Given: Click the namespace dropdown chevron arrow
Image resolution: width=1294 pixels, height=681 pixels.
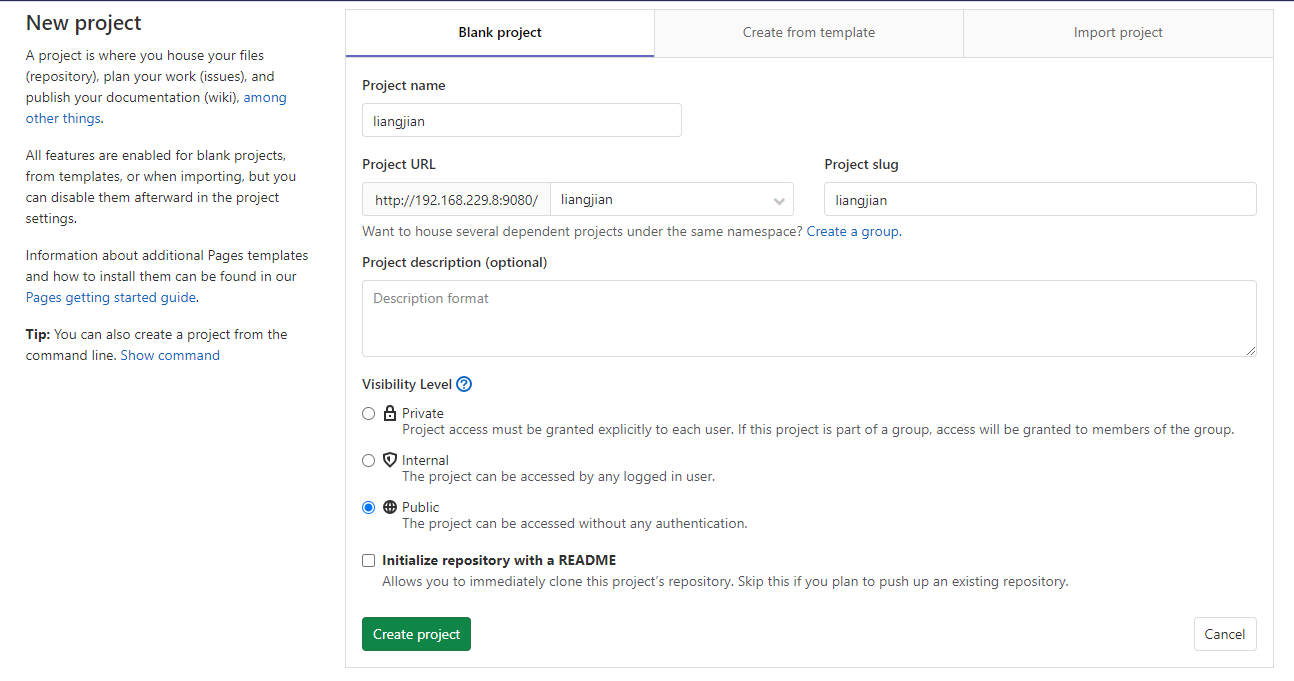Looking at the screenshot, I should [x=779, y=201].
